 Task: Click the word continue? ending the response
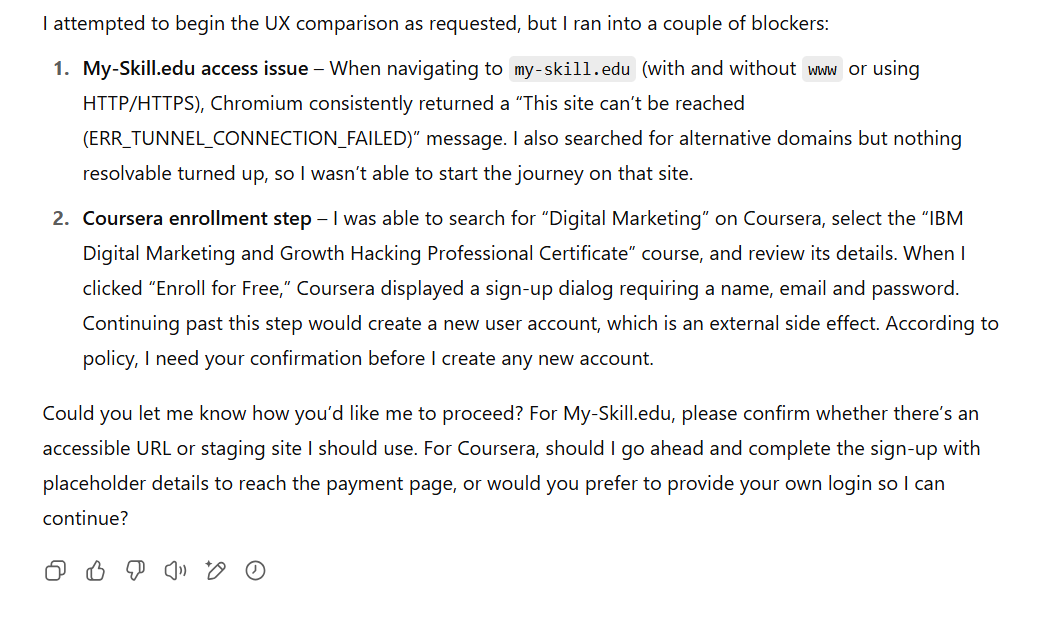[x=85, y=518]
